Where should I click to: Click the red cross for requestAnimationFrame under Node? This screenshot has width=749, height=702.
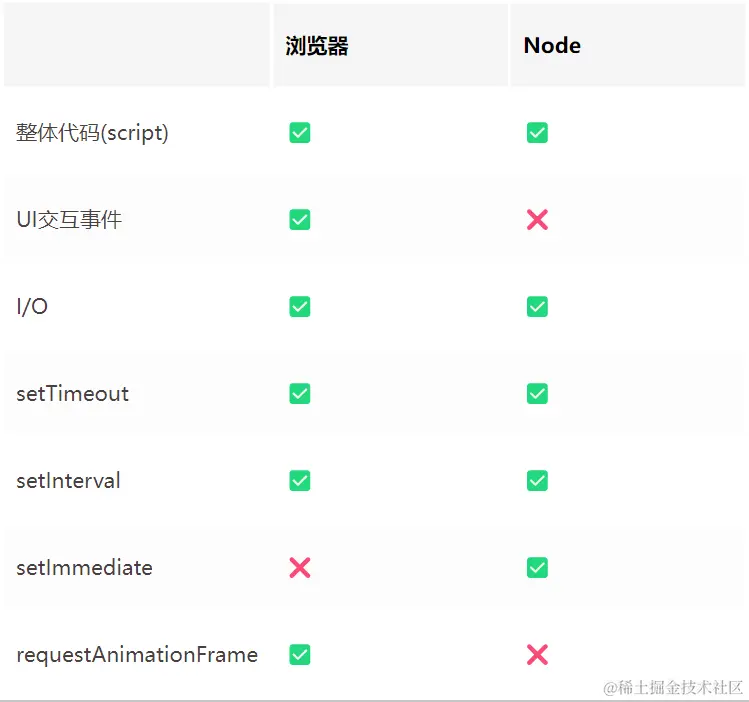pyautogui.click(x=537, y=655)
